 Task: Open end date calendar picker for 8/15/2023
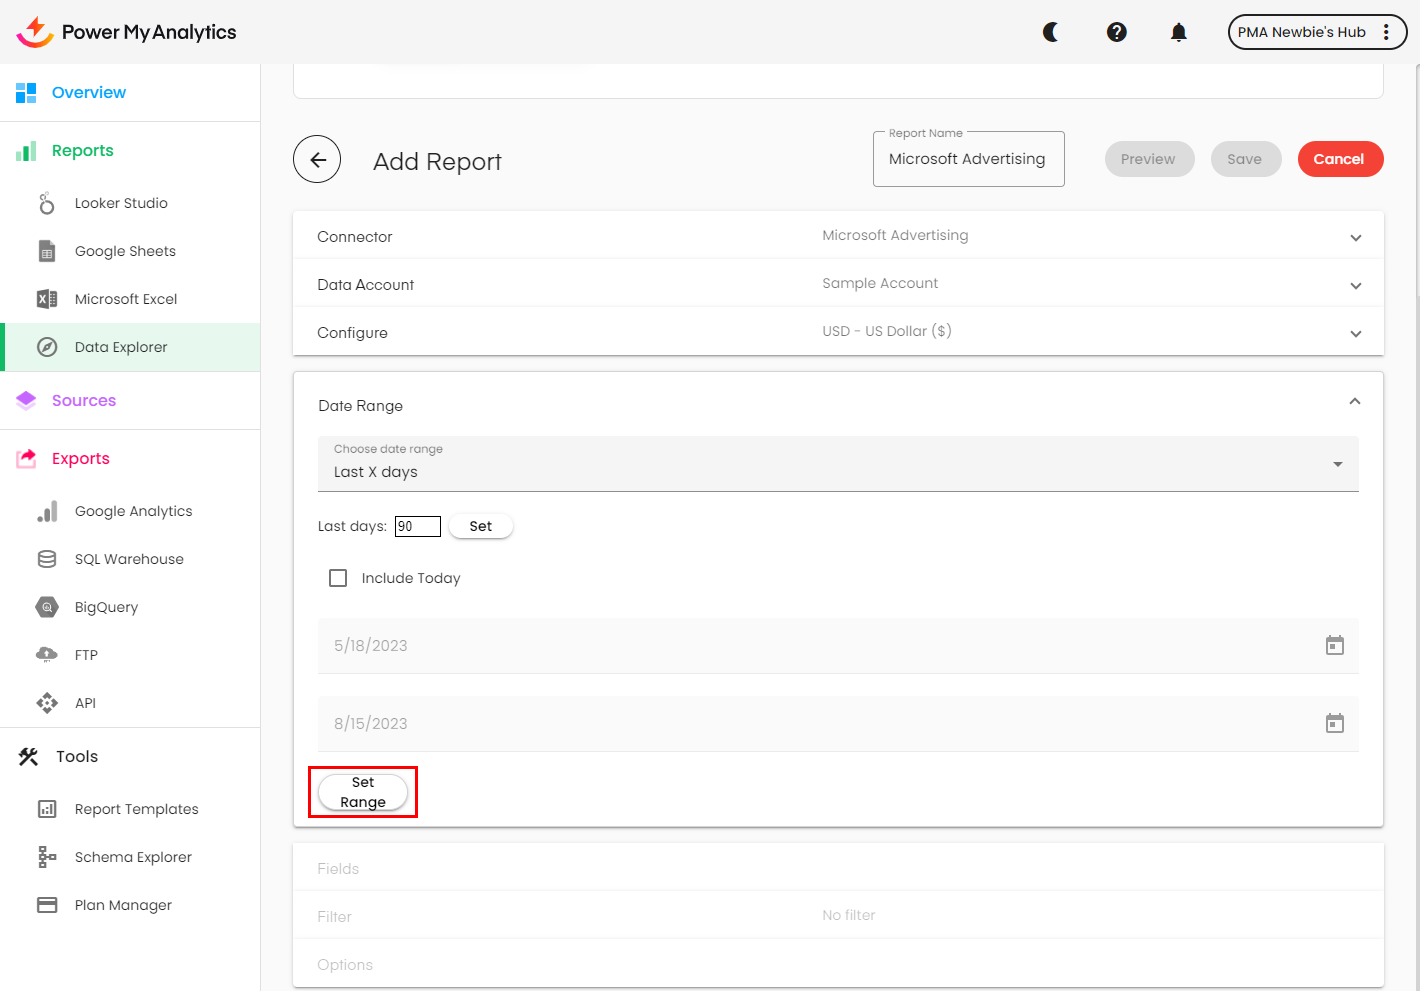pos(1334,724)
